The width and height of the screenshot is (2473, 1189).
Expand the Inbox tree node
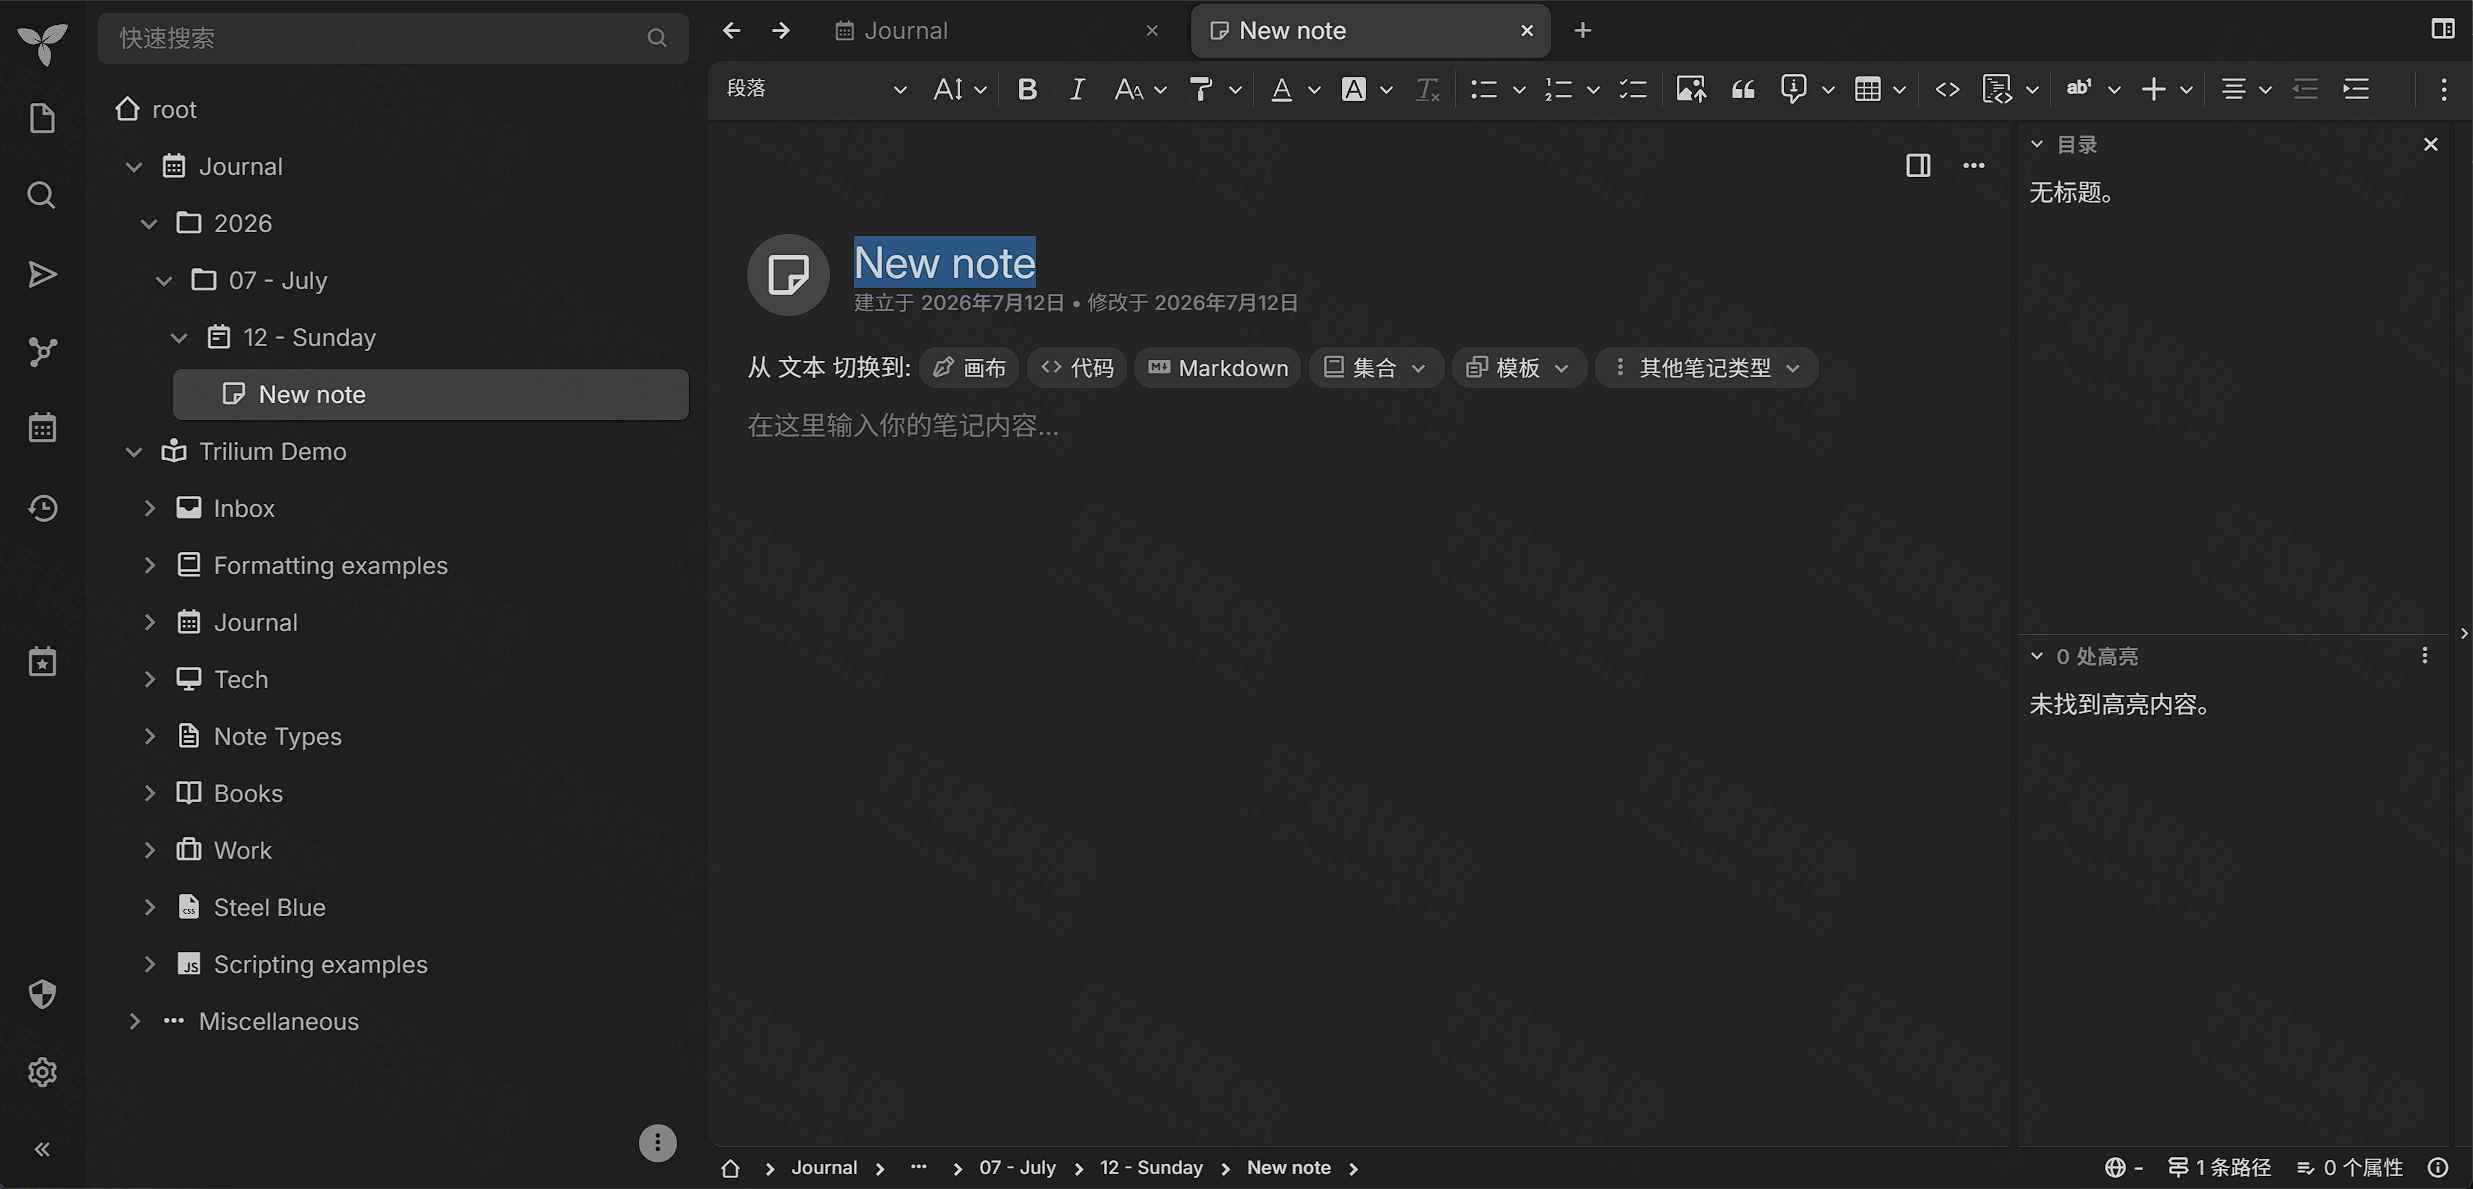tap(149, 509)
